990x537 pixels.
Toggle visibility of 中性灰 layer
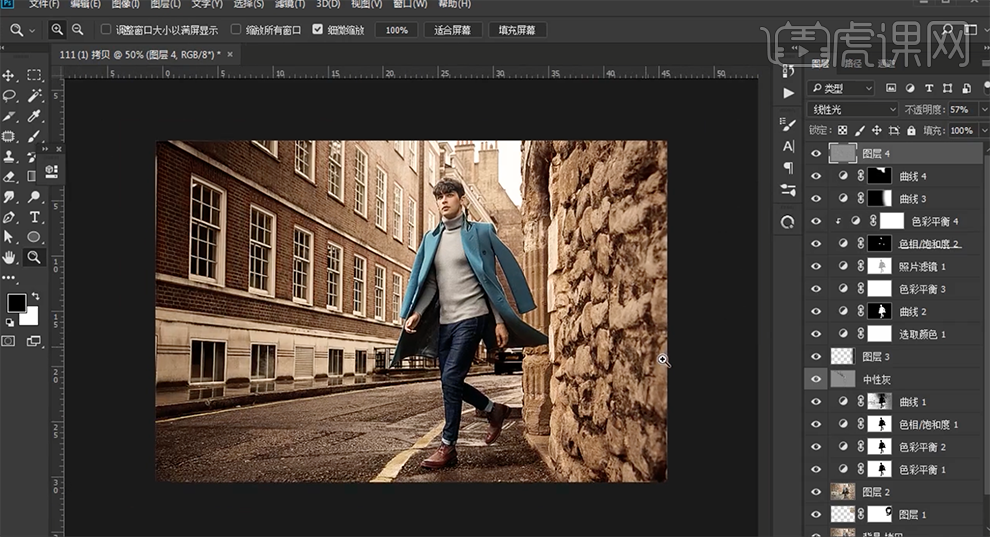point(817,379)
